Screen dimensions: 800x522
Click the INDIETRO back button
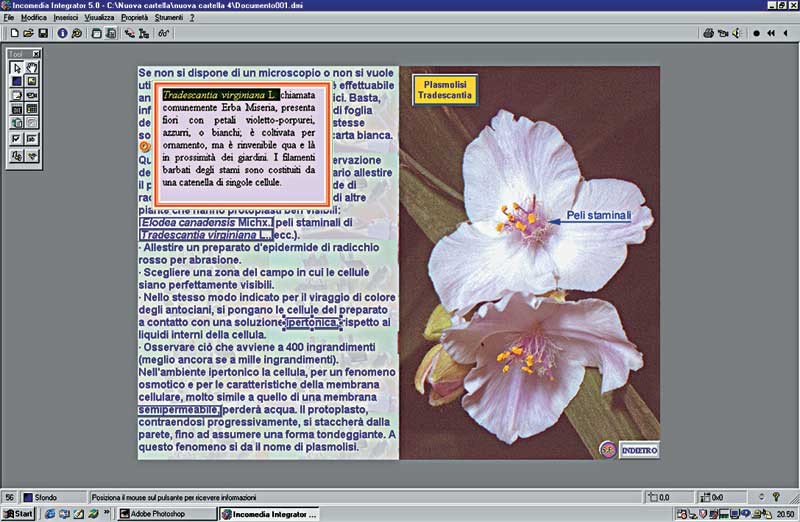(638, 450)
